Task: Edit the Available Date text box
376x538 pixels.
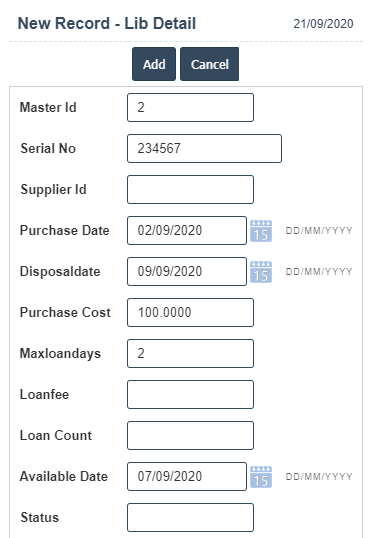Action: coord(187,477)
